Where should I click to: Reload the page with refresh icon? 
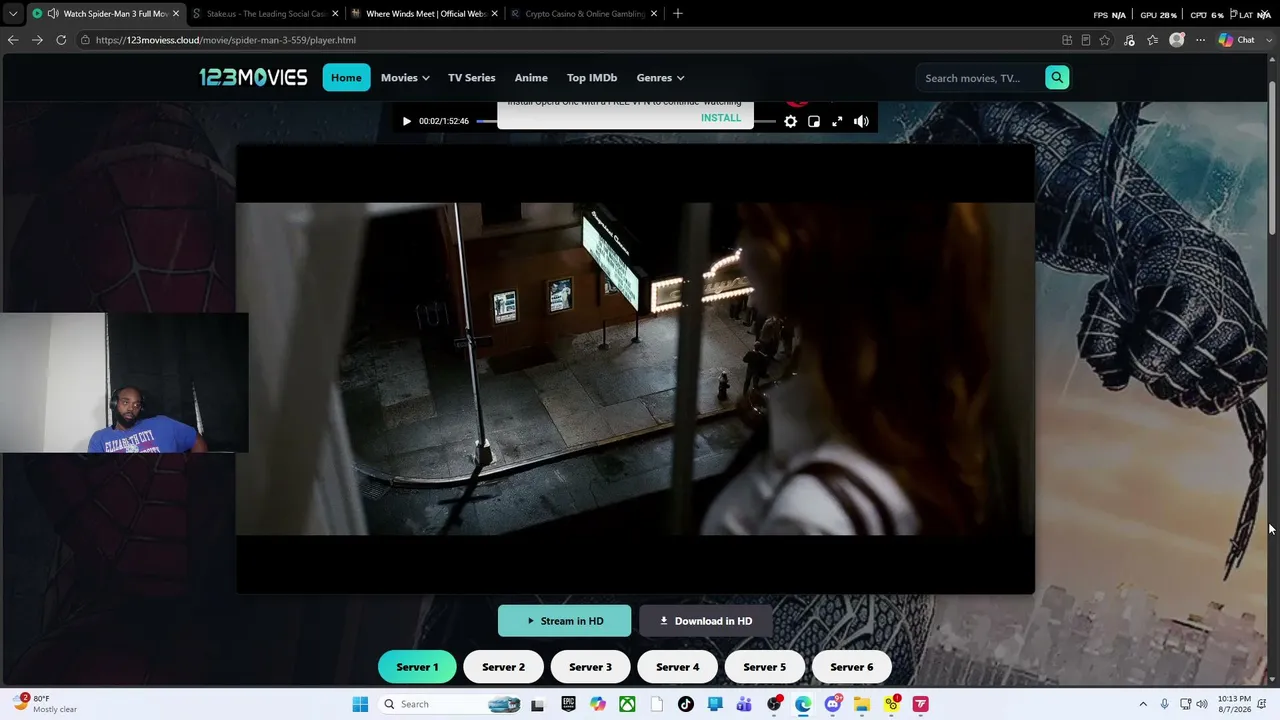(x=61, y=40)
